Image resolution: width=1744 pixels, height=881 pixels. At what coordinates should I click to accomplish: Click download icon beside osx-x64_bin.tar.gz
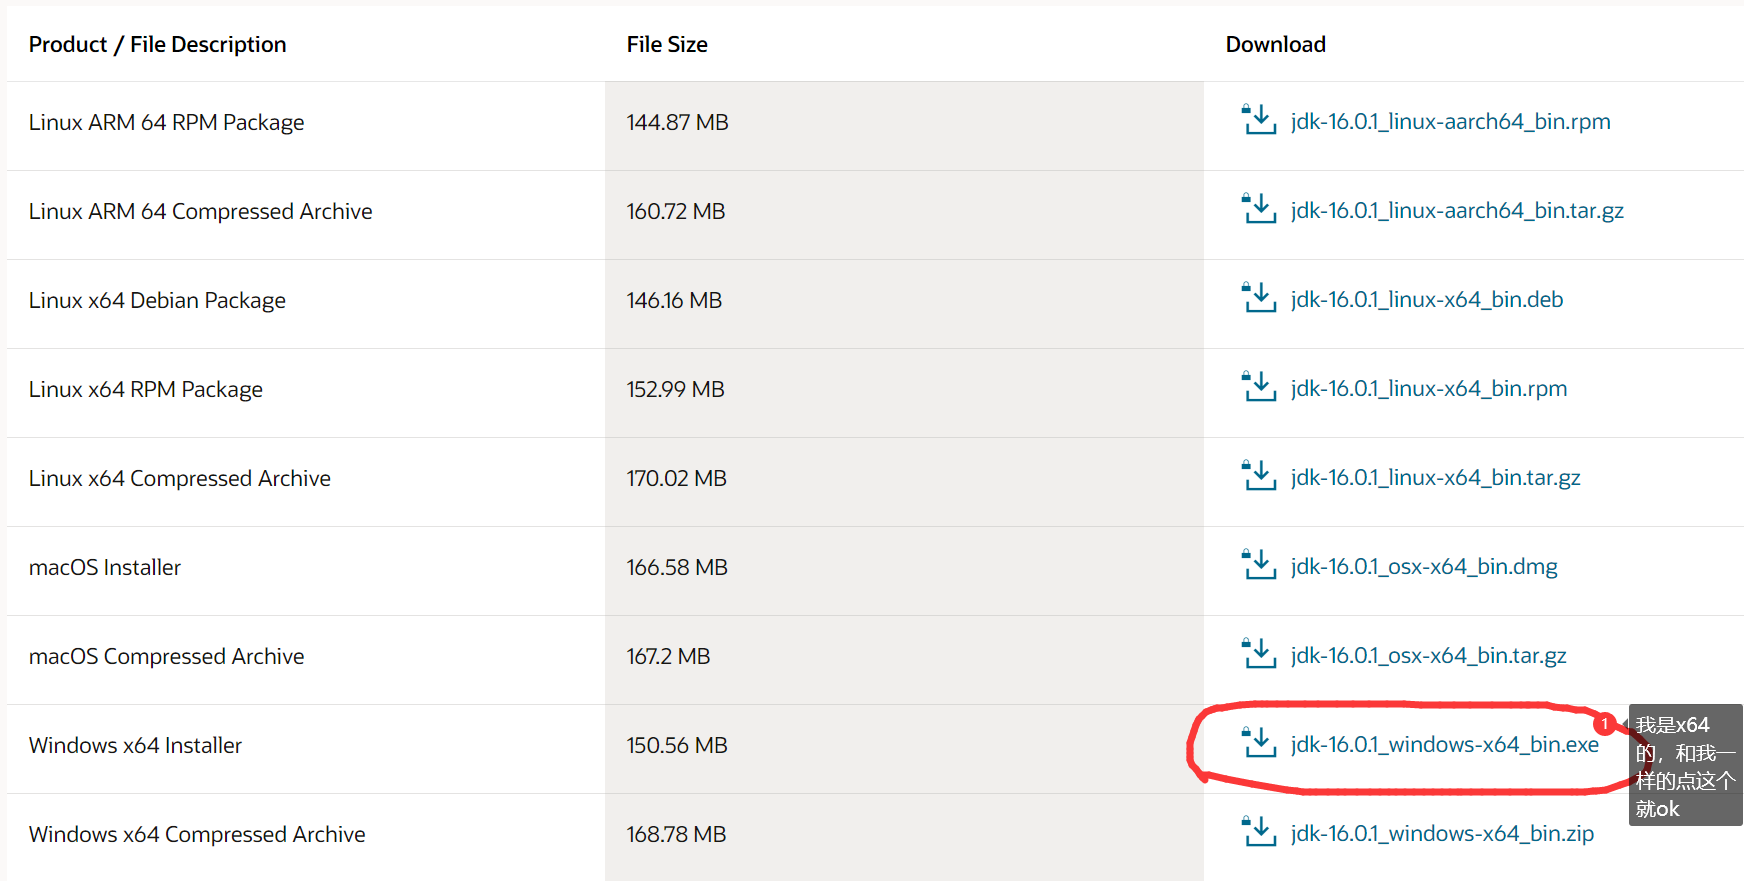pyautogui.click(x=1258, y=653)
